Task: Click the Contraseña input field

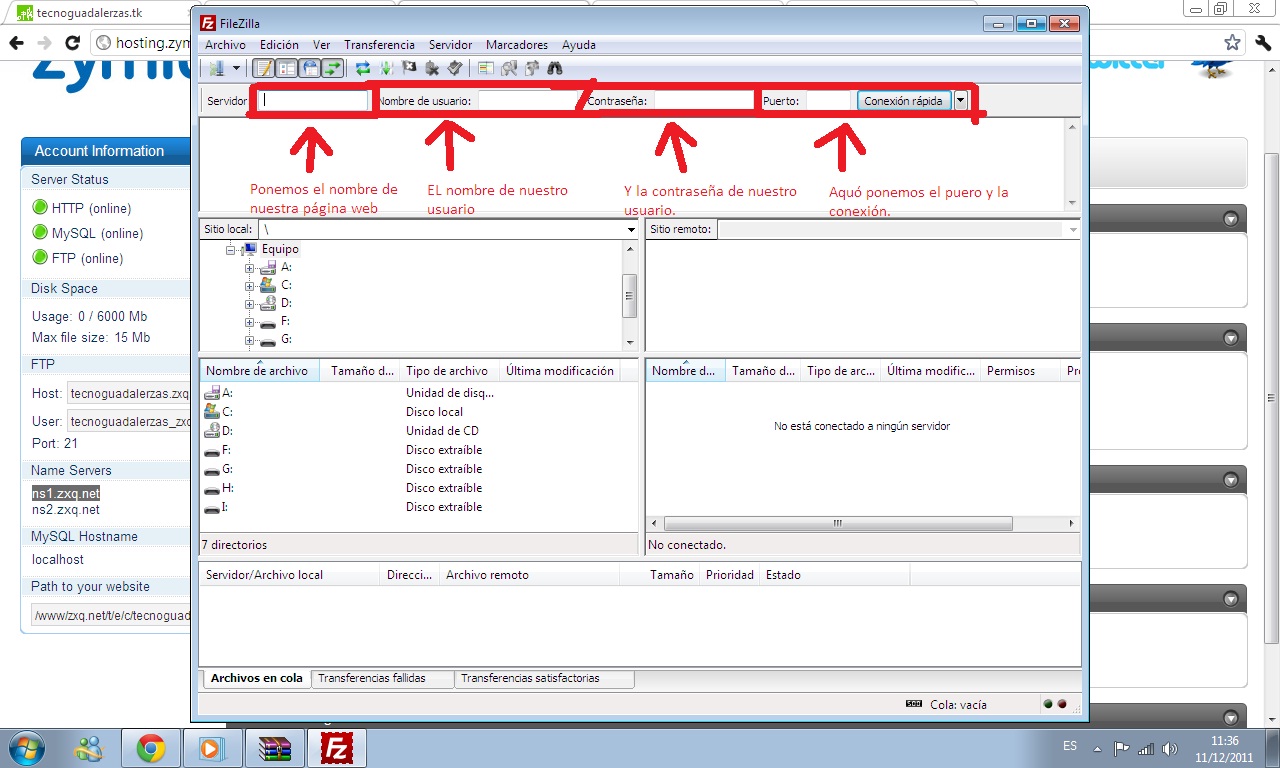Action: (x=704, y=100)
